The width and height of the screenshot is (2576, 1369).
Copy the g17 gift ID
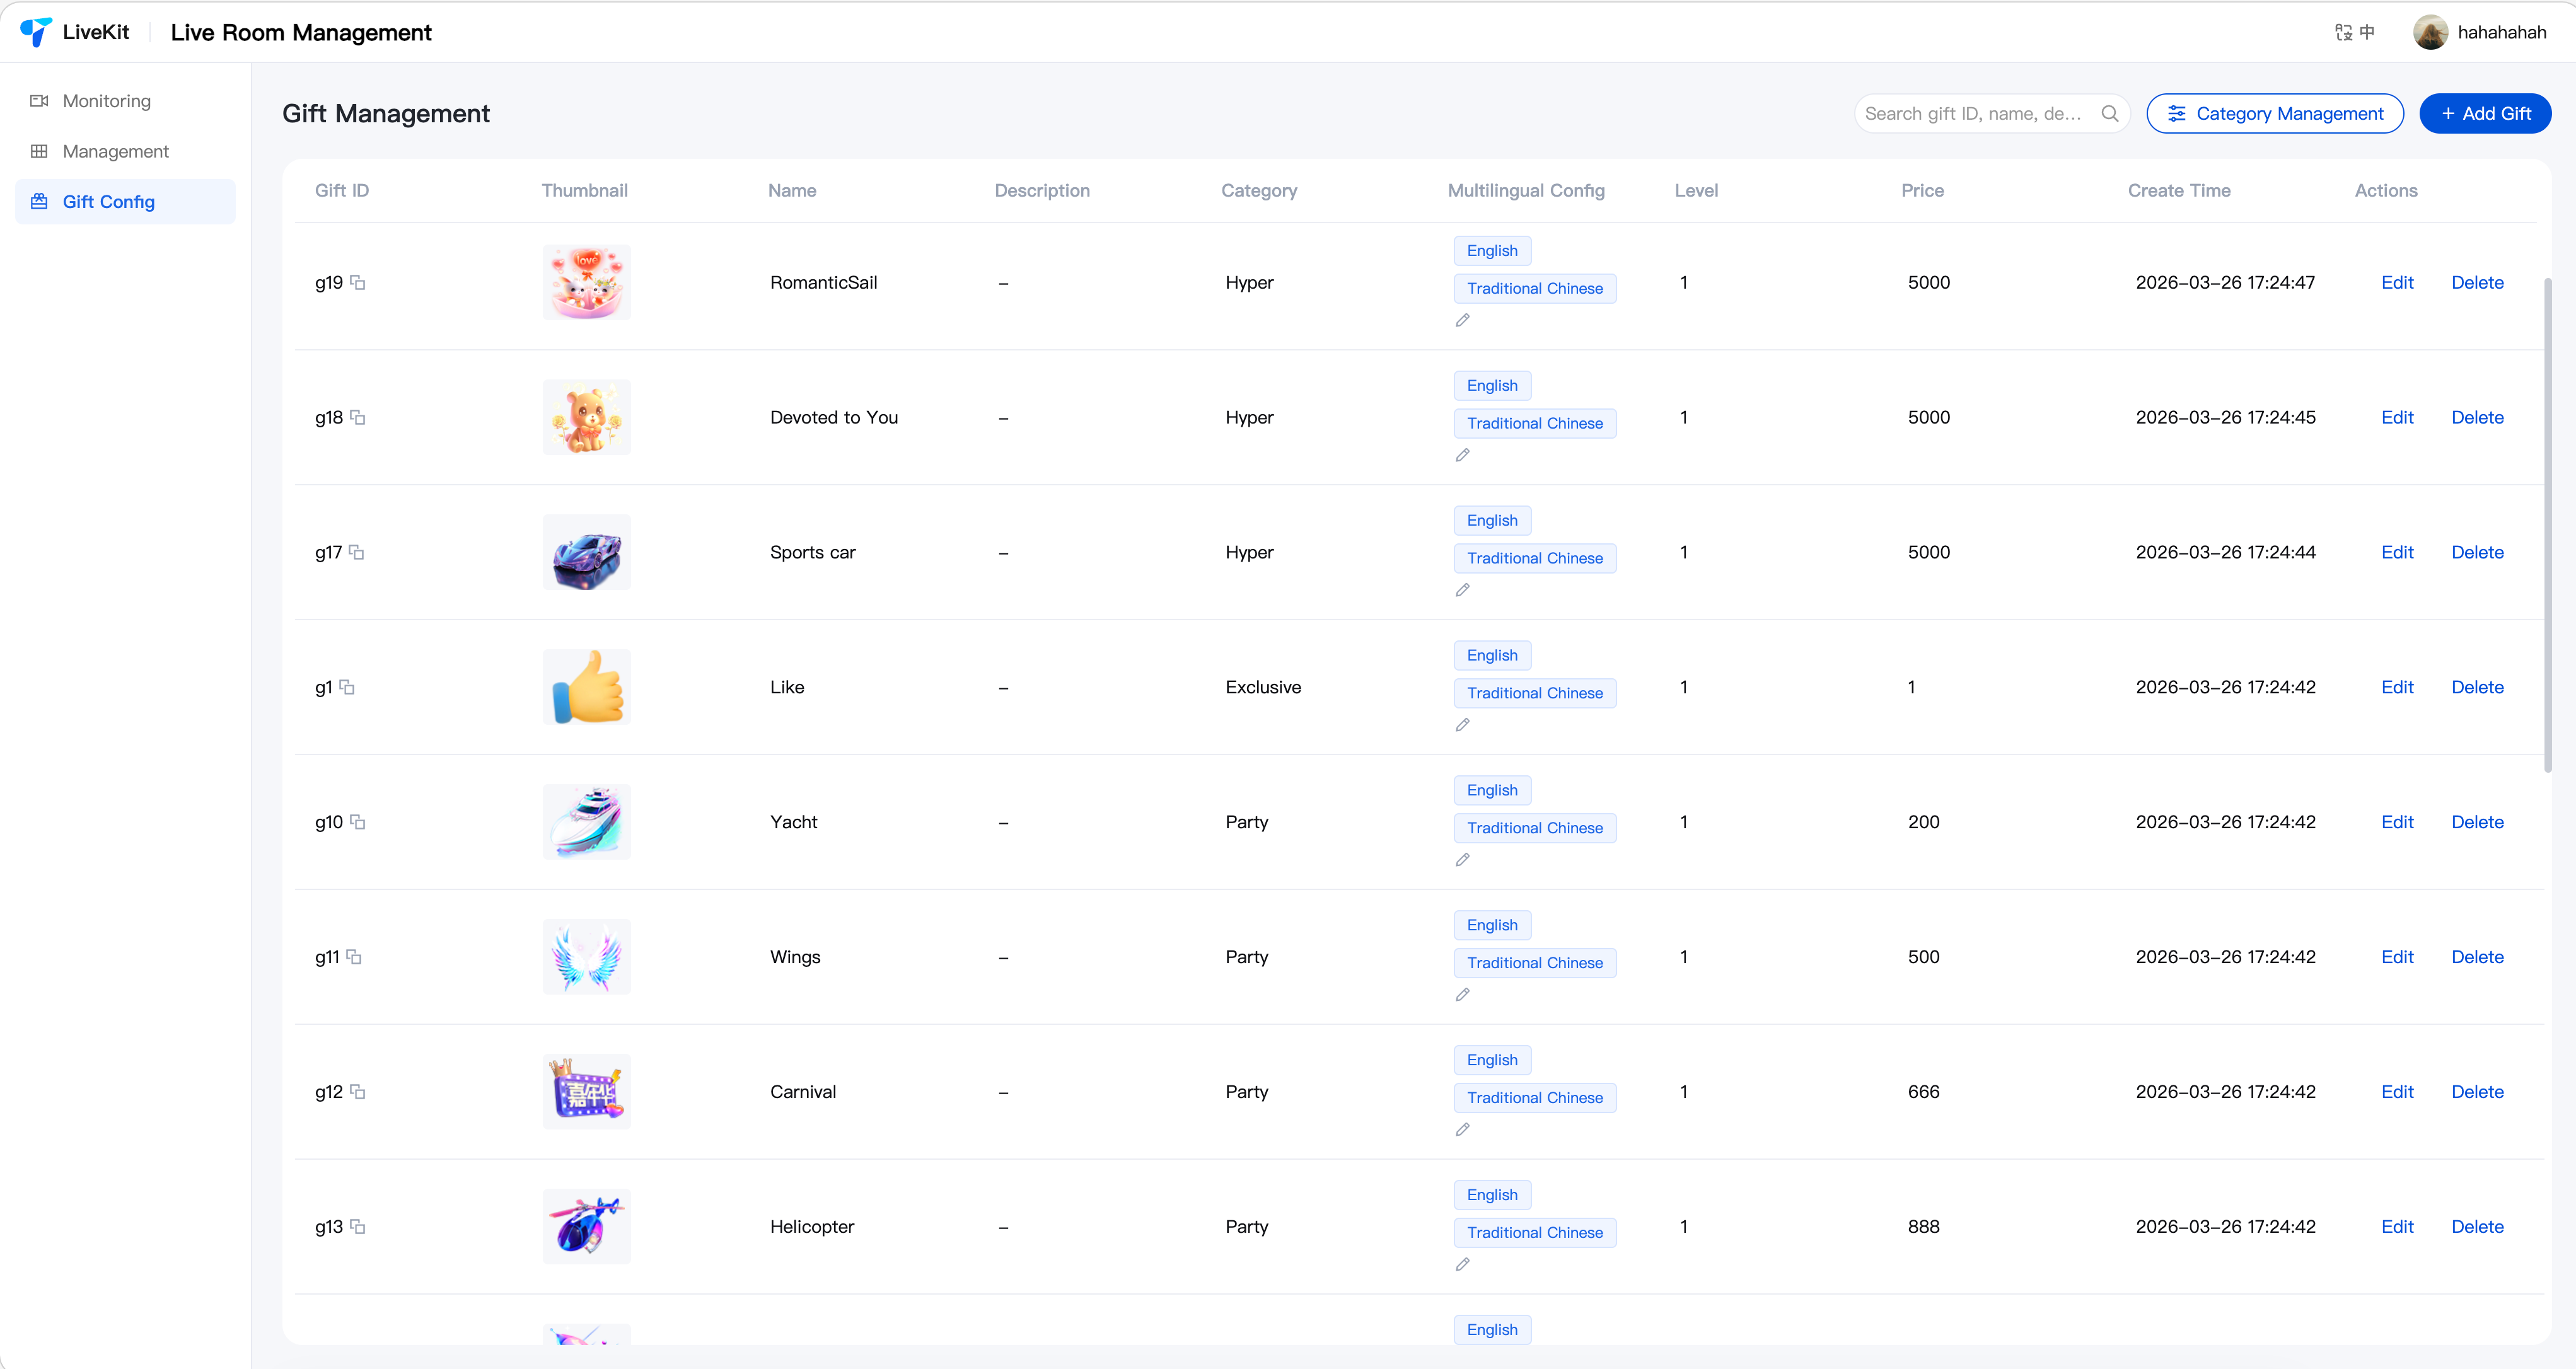(357, 553)
